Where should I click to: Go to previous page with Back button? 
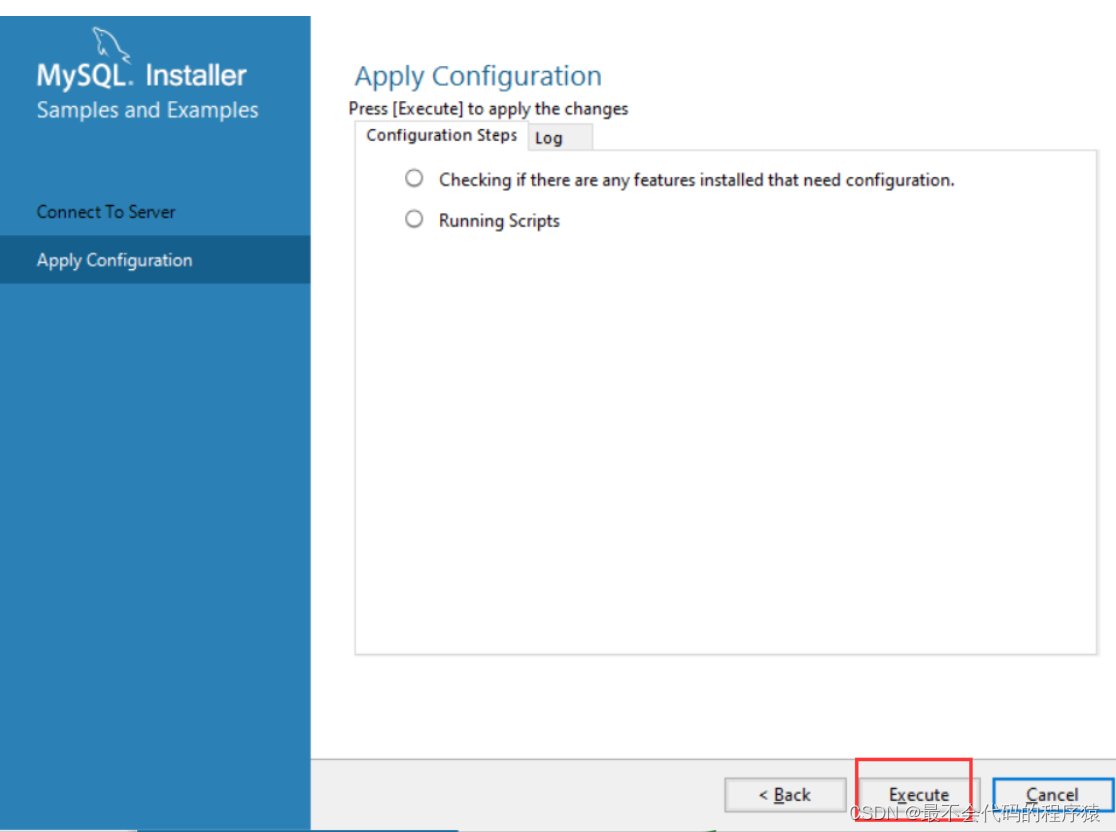point(784,795)
